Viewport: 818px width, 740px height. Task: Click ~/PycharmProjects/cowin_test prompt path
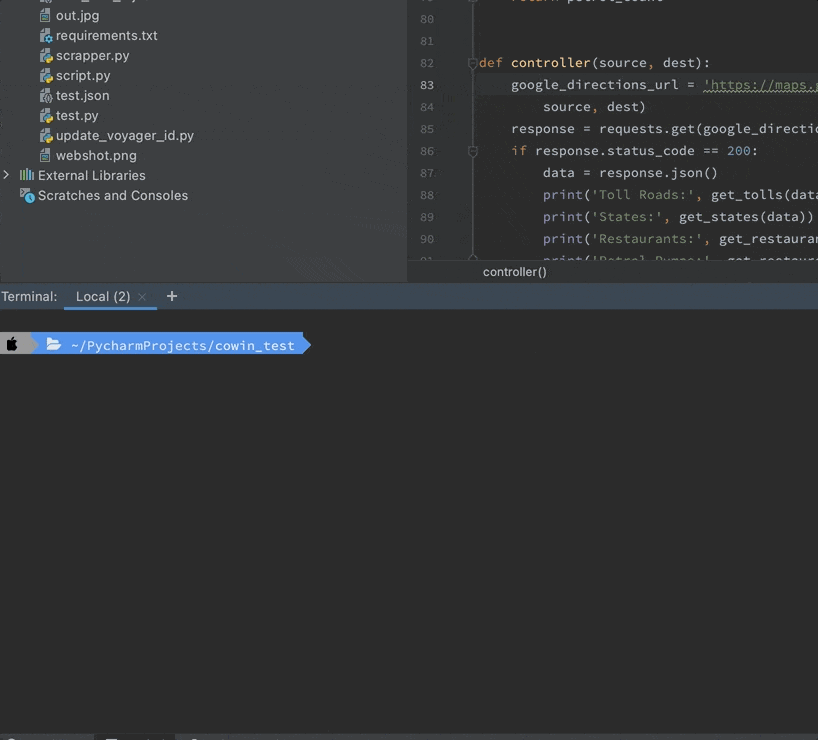coord(183,345)
